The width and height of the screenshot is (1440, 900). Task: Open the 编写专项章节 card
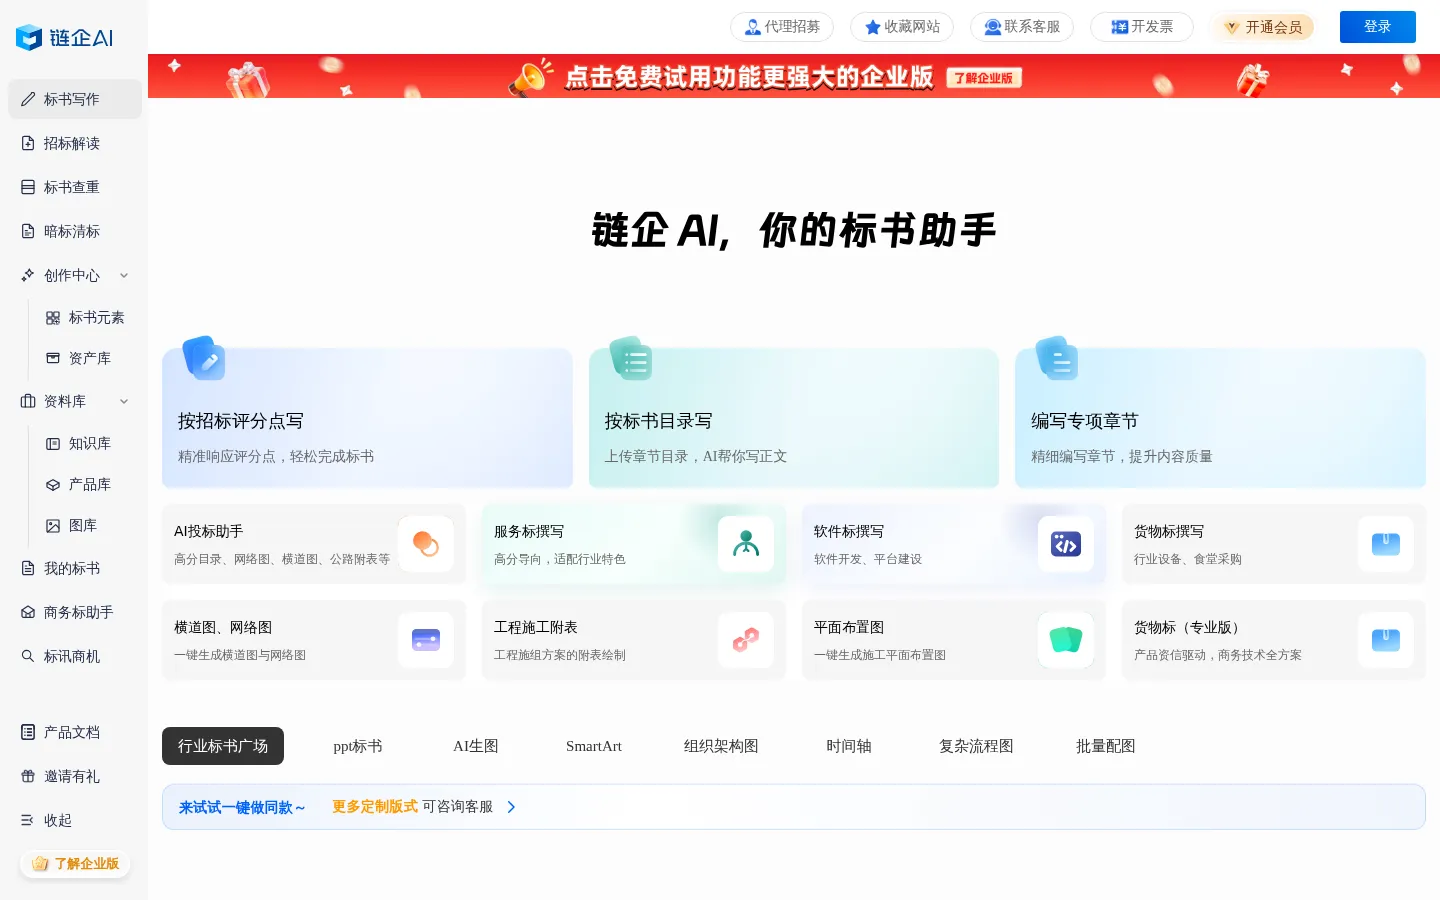point(1220,418)
